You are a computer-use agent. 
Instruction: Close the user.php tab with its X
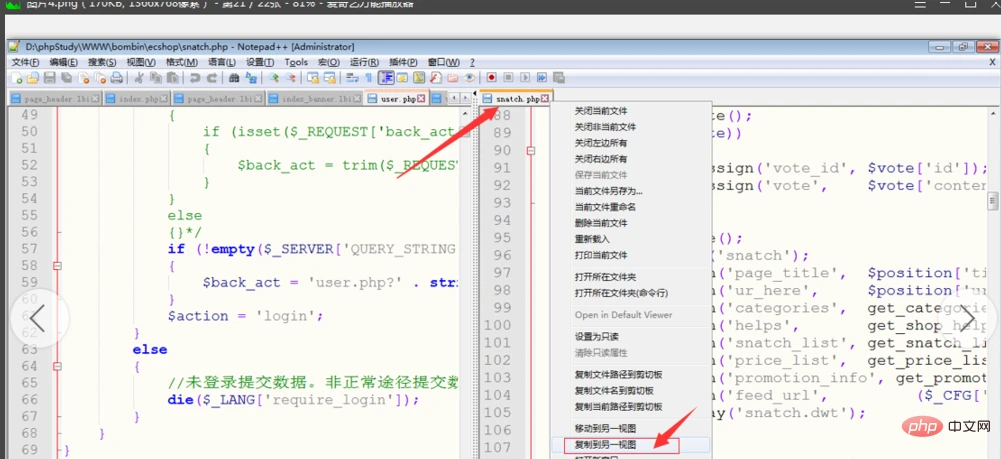pyautogui.click(x=421, y=99)
